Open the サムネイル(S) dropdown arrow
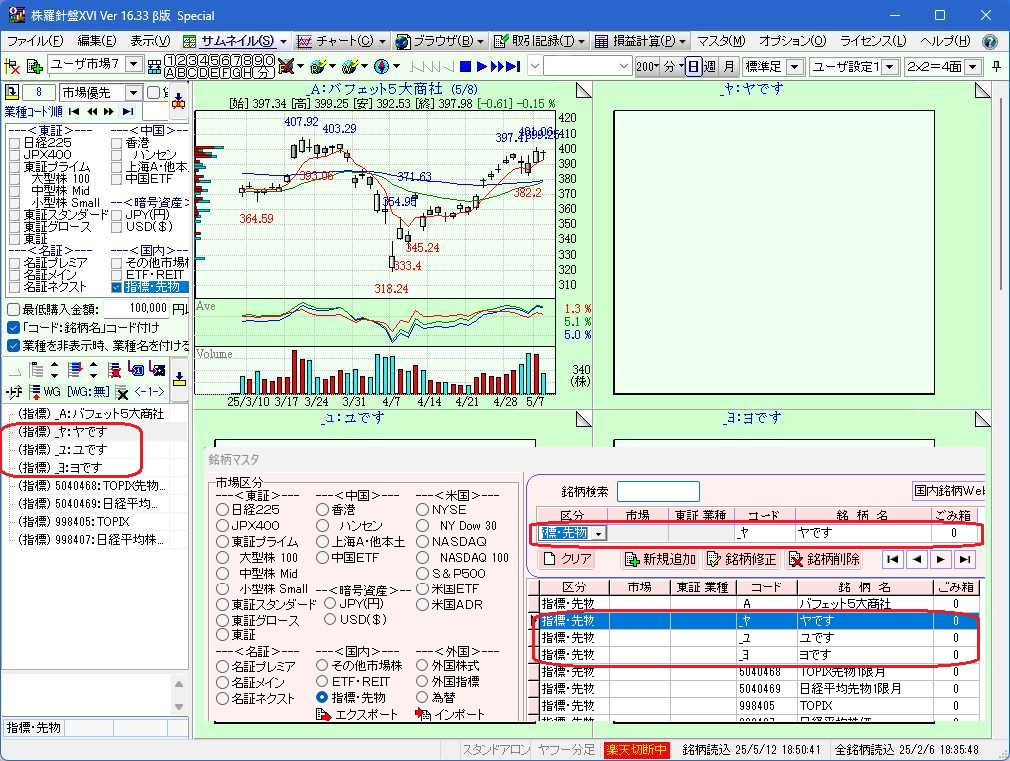 point(283,41)
